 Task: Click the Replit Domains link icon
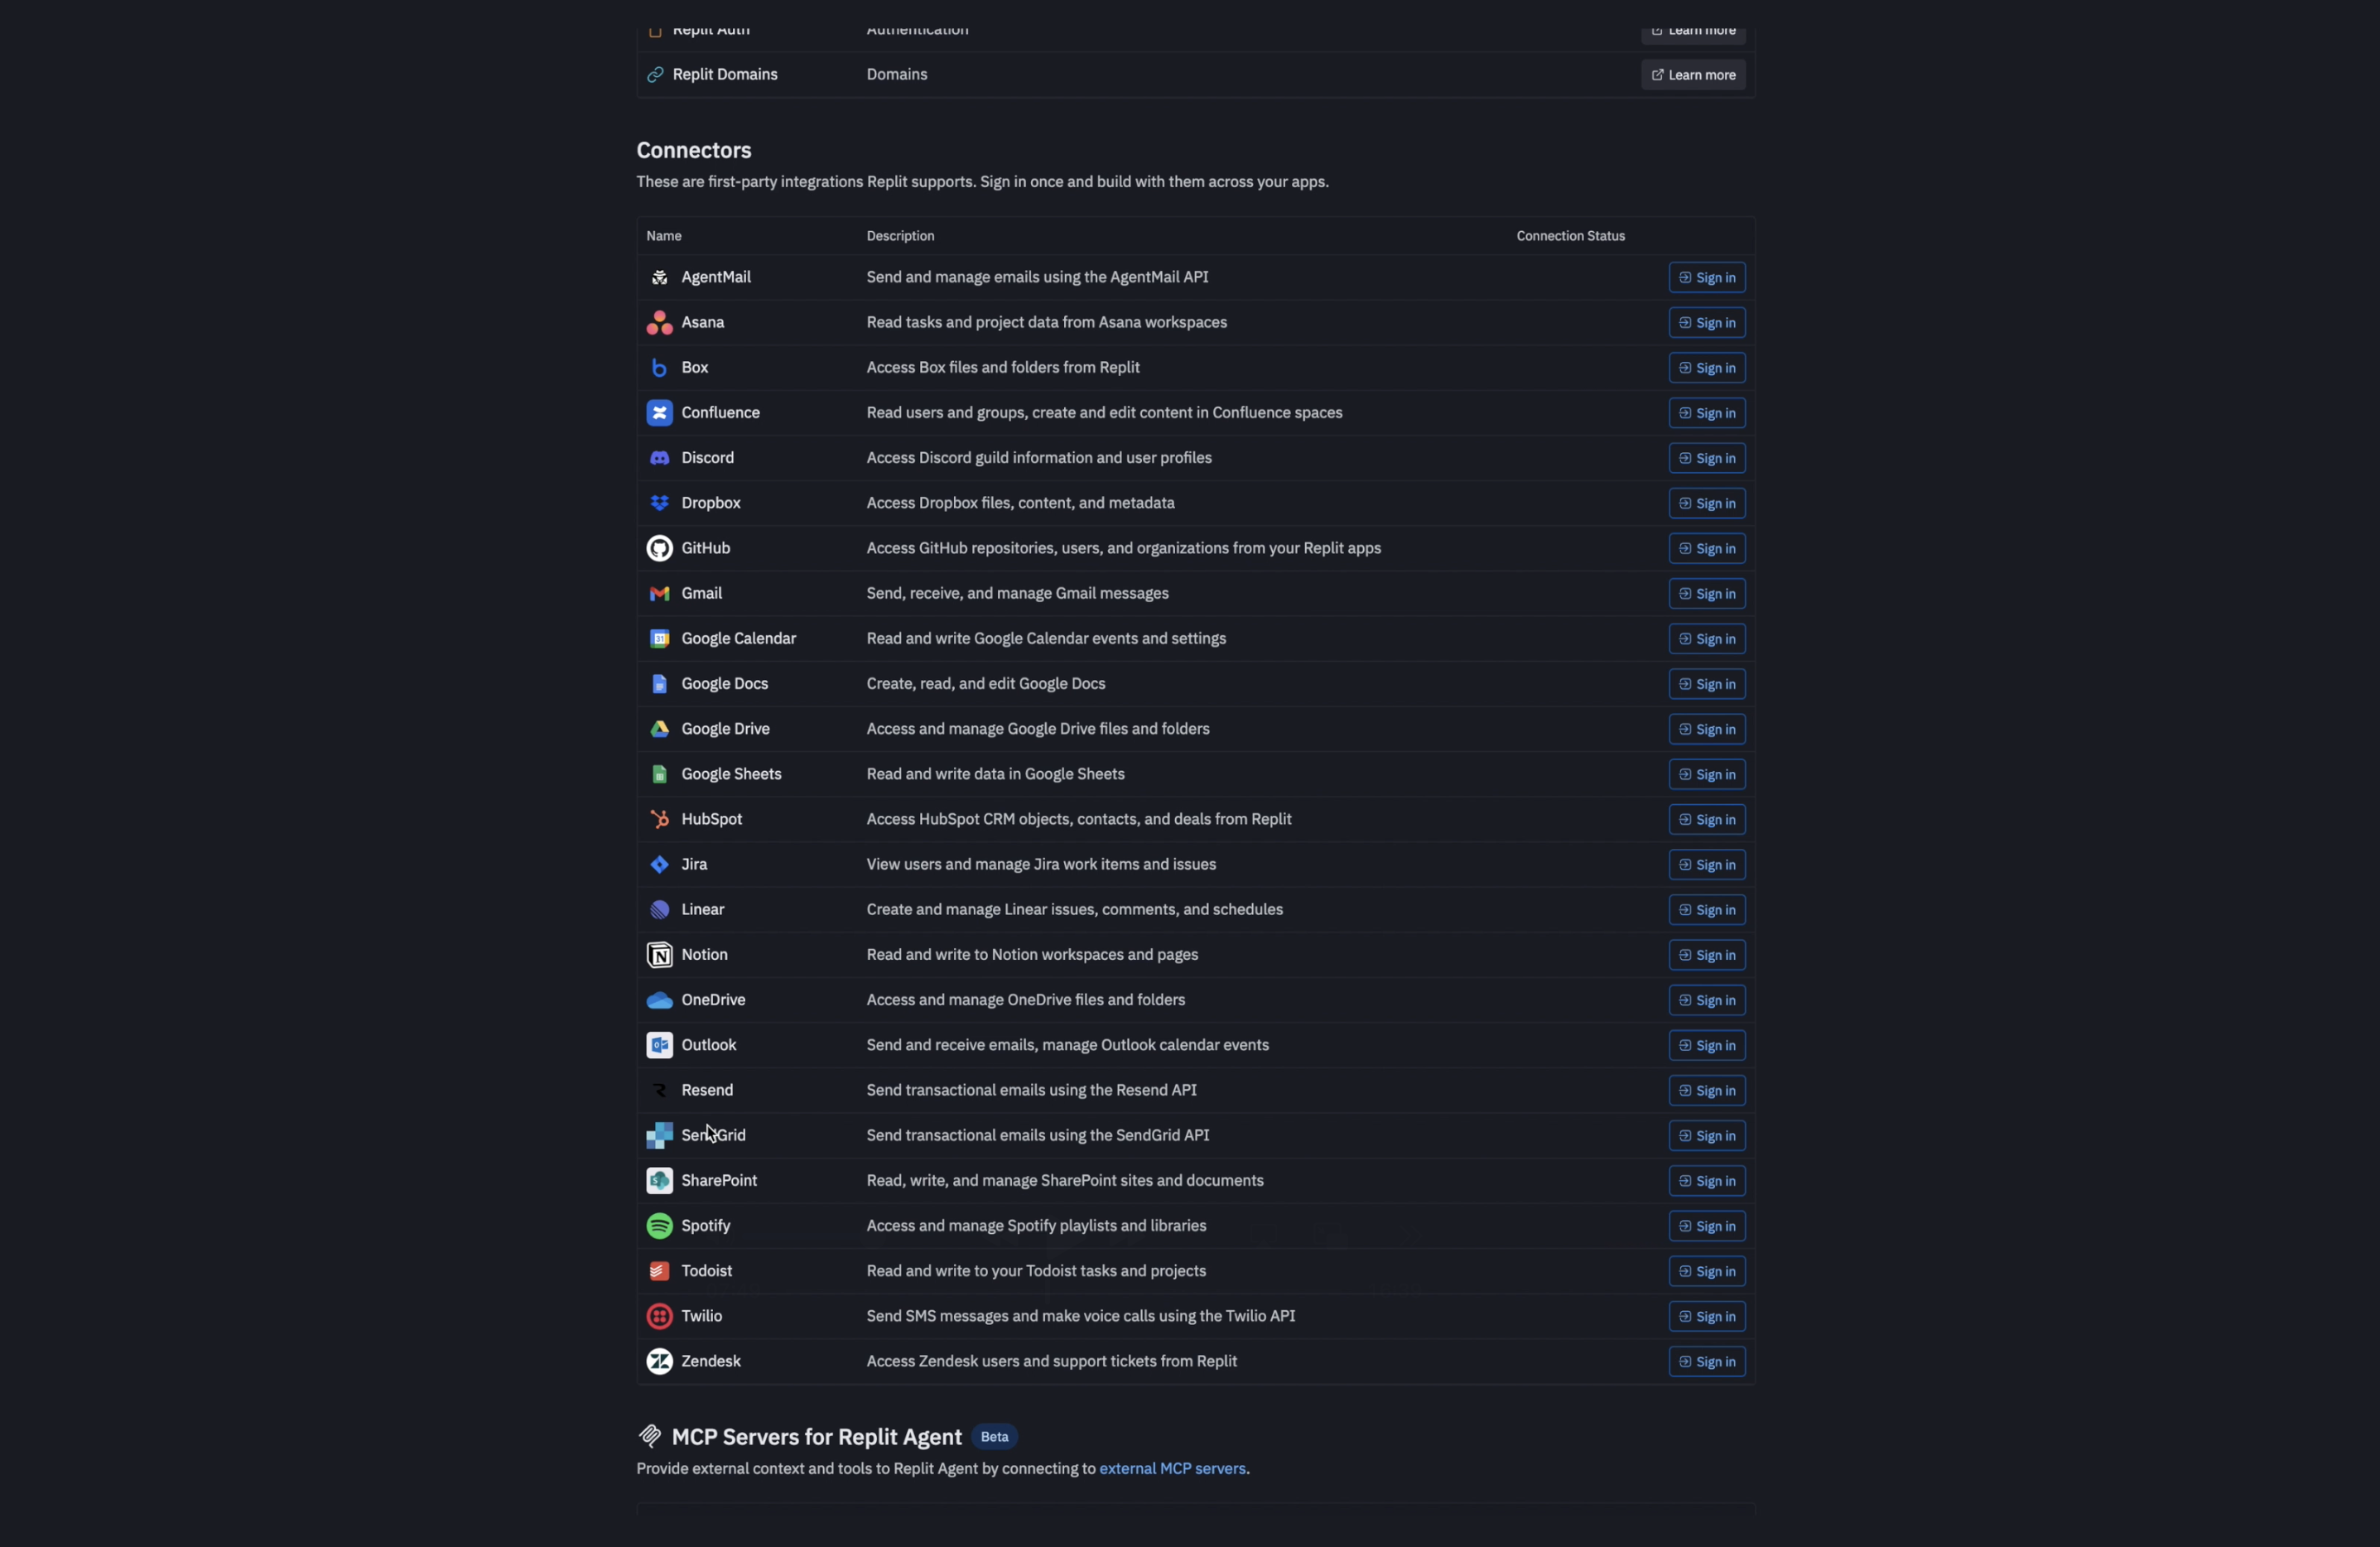656,74
